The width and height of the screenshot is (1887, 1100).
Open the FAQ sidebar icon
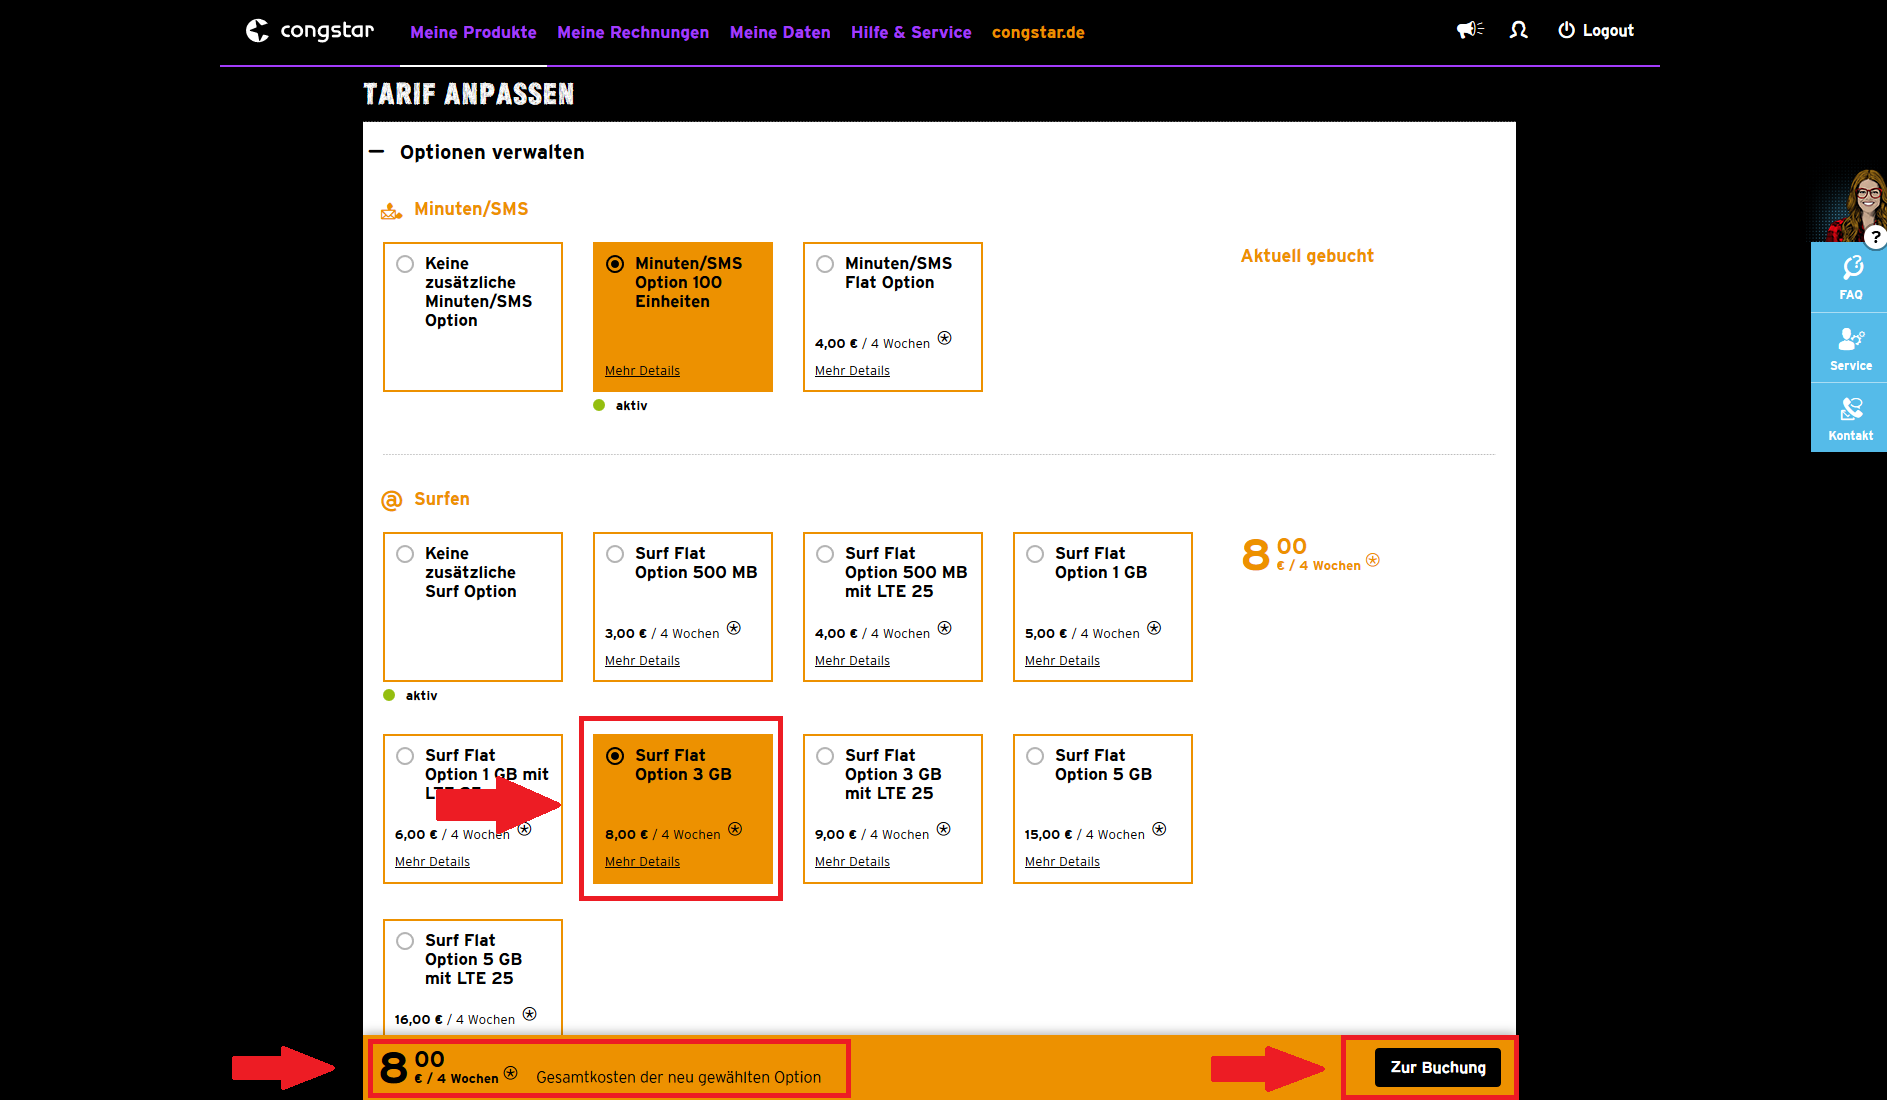point(1850,277)
